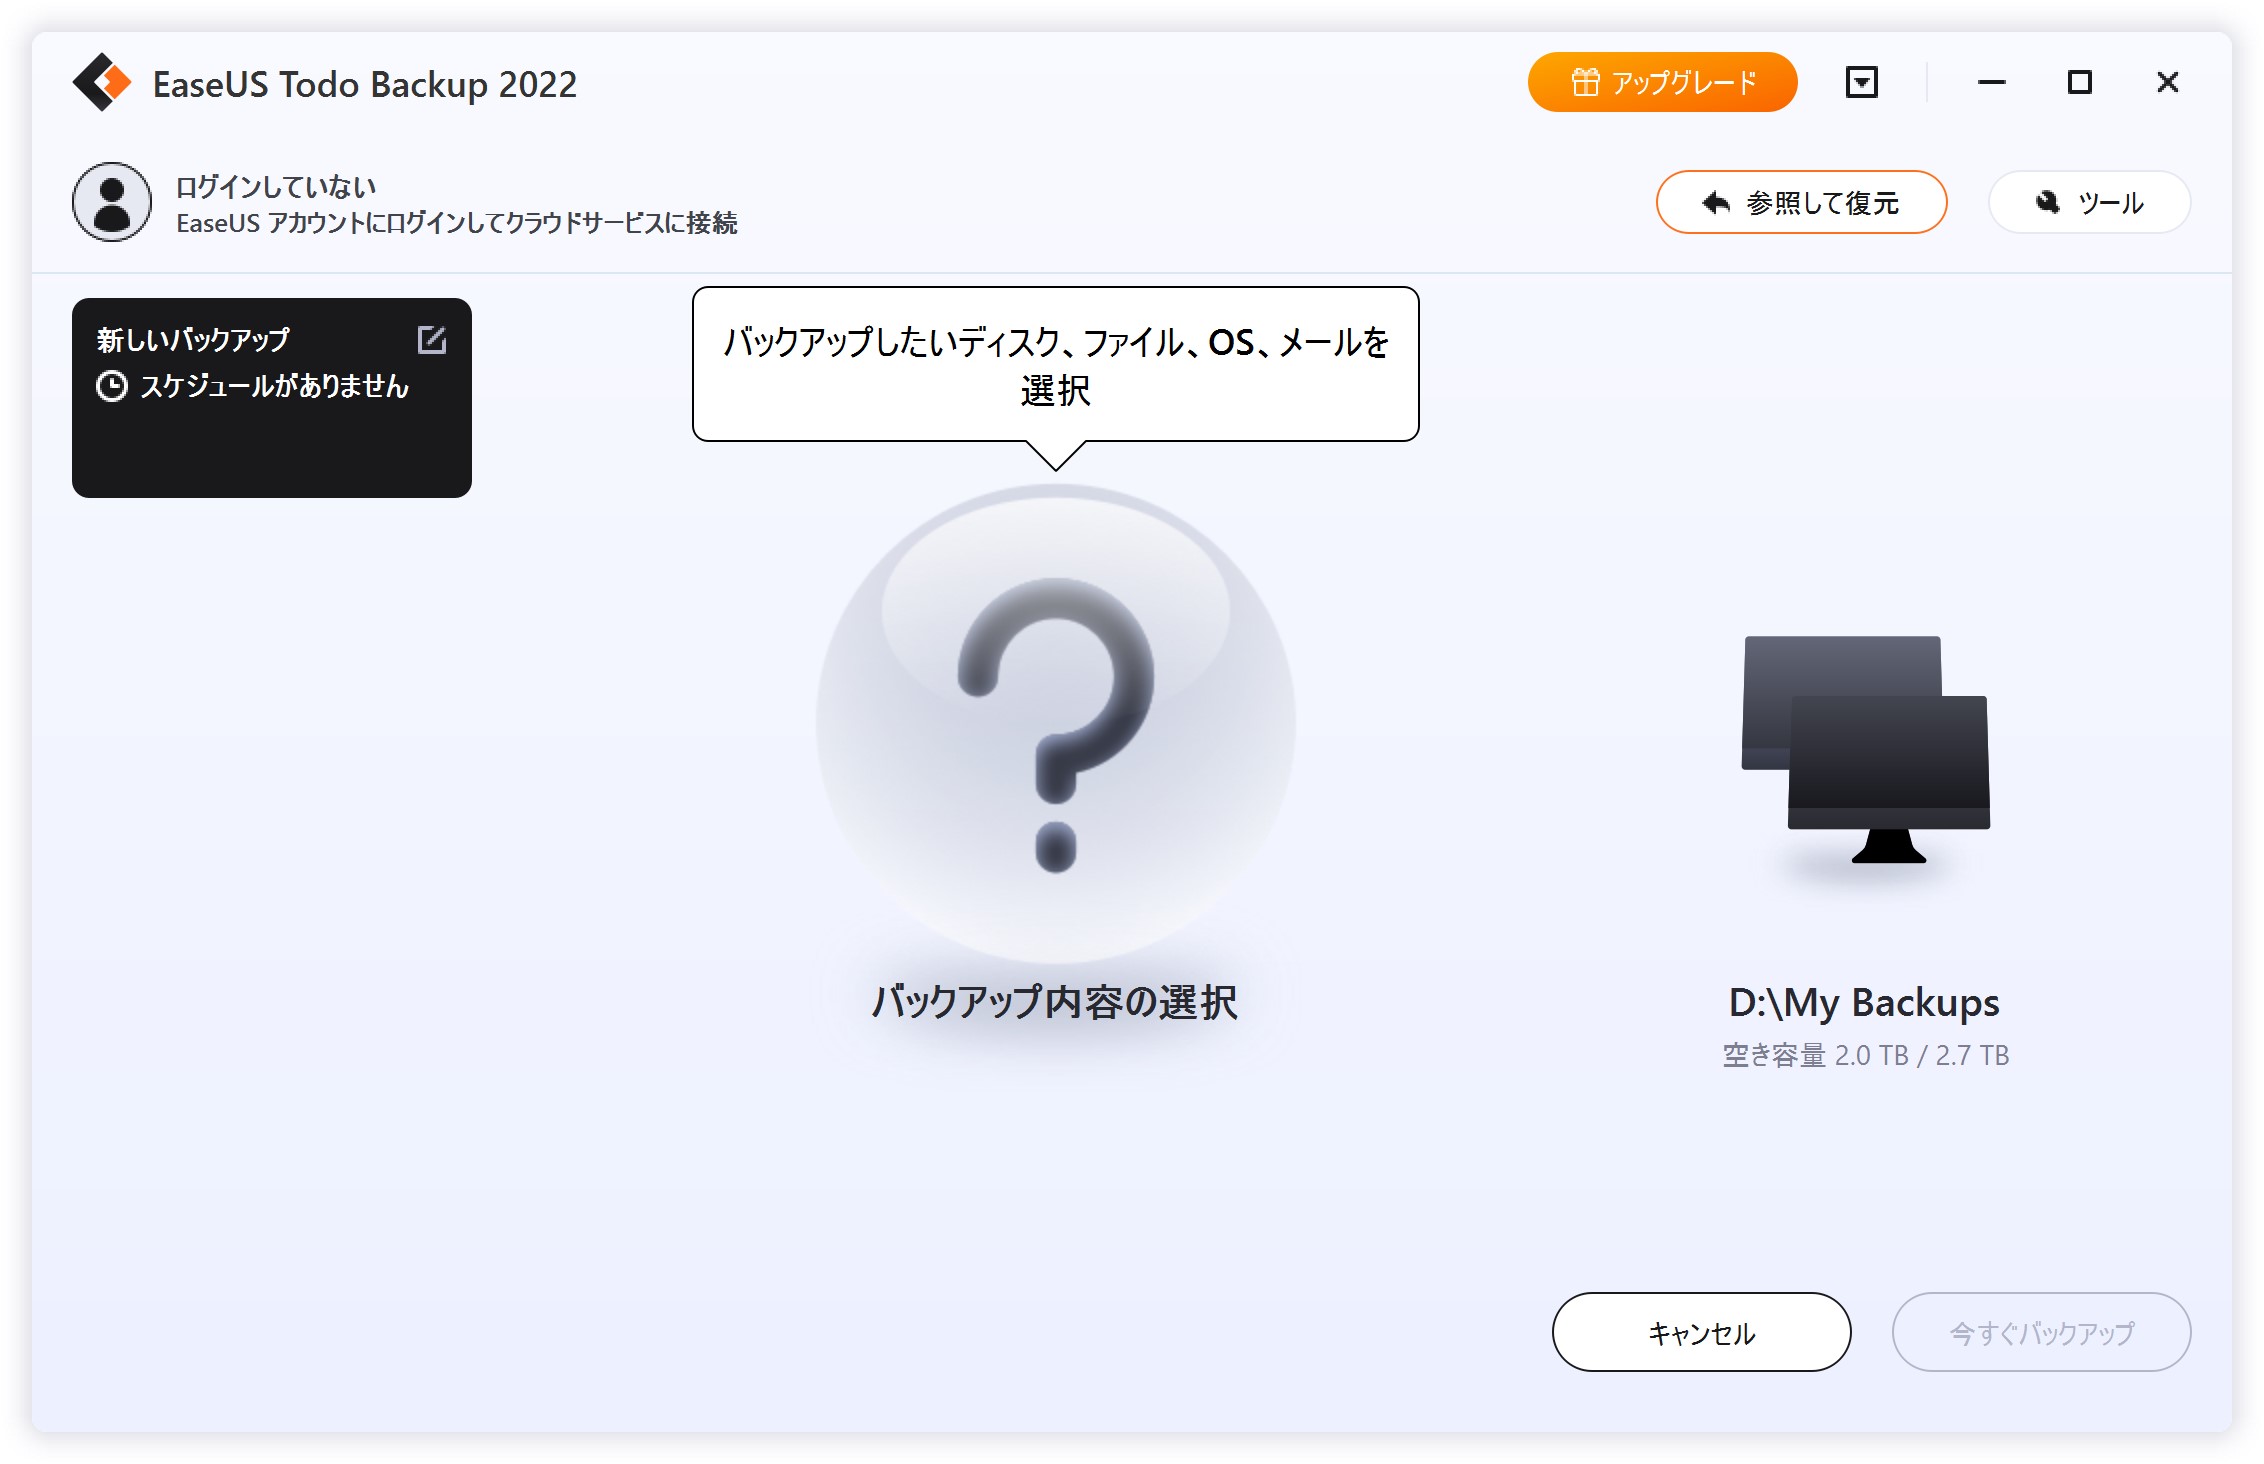The image size is (2264, 1464).
Task: Open the dropdown arrow next to the upgrade button
Action: click(1861, 82)
